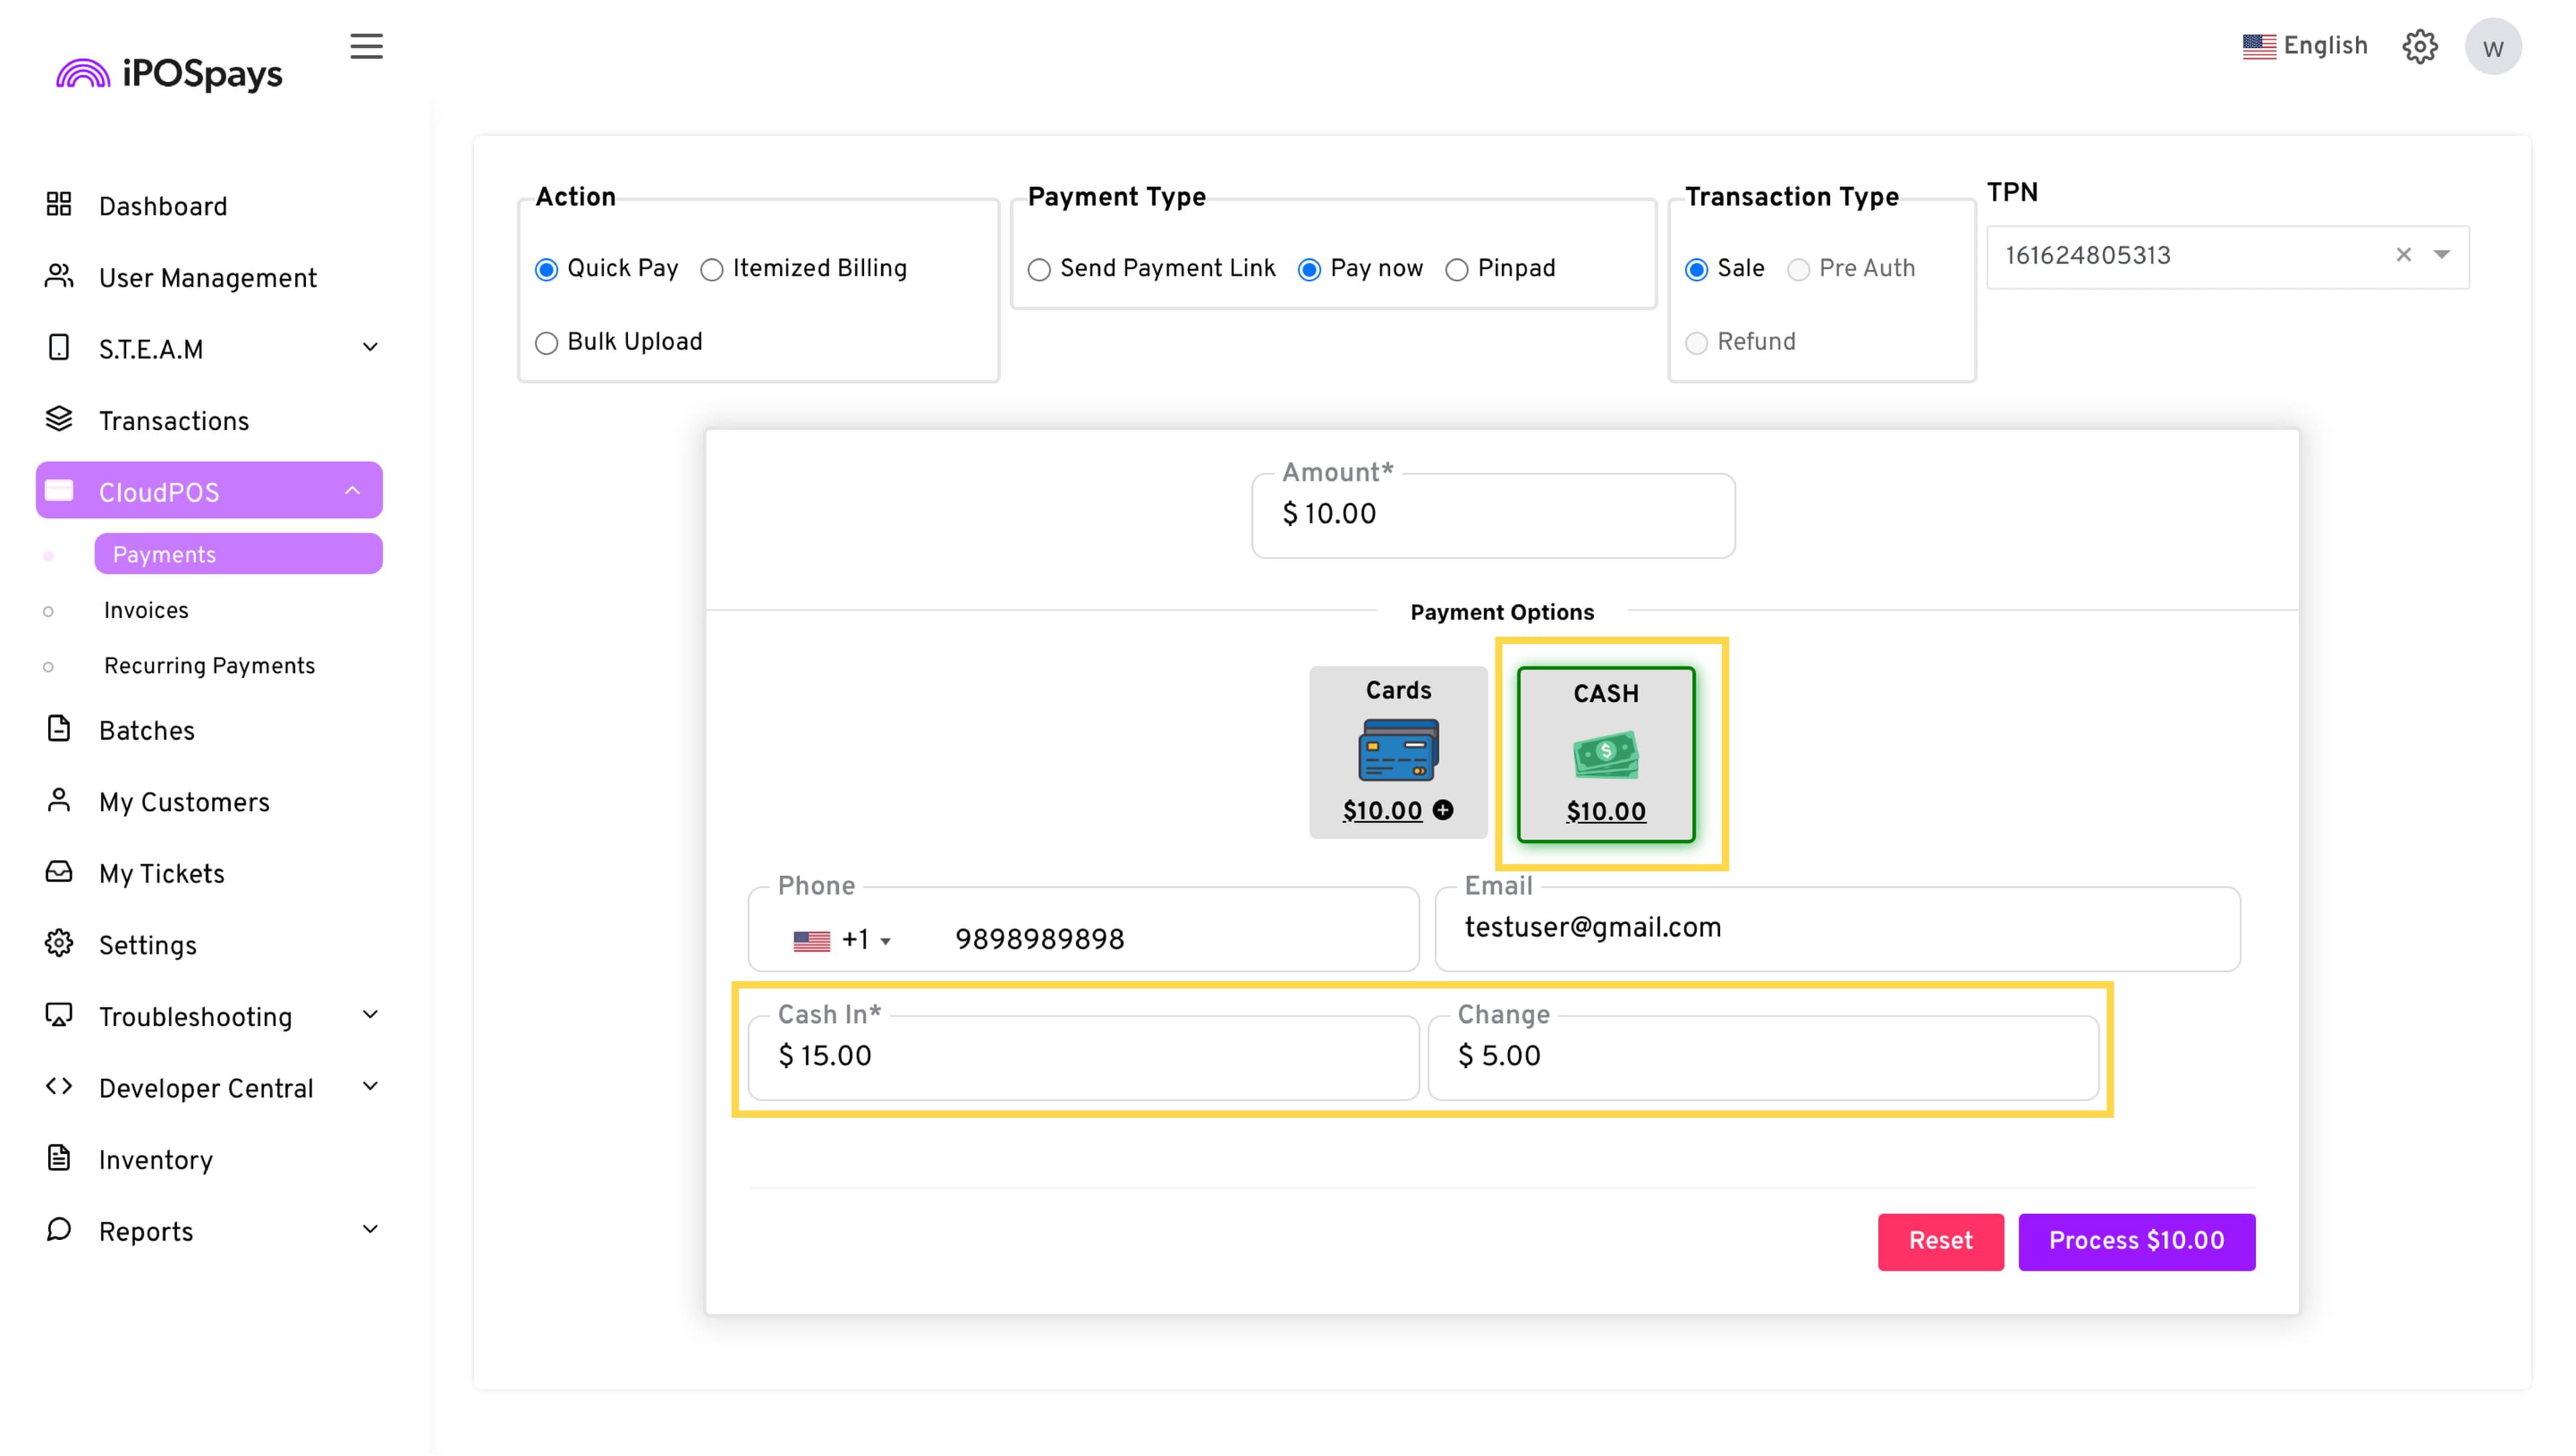Image resolution: width=2576 pixels, height=1456 pixels.
Task: Click the Transactions layers icon
Action: coord(59,419)
